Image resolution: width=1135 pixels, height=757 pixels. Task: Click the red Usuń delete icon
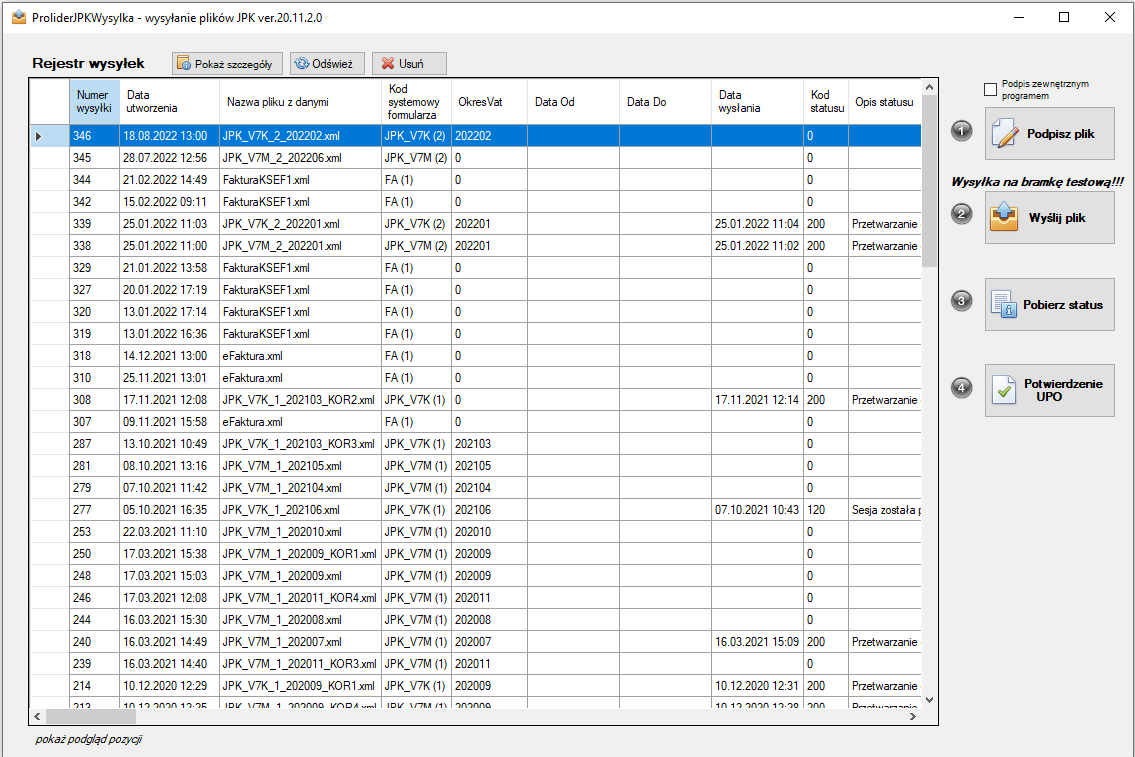(x=388, y=64)
